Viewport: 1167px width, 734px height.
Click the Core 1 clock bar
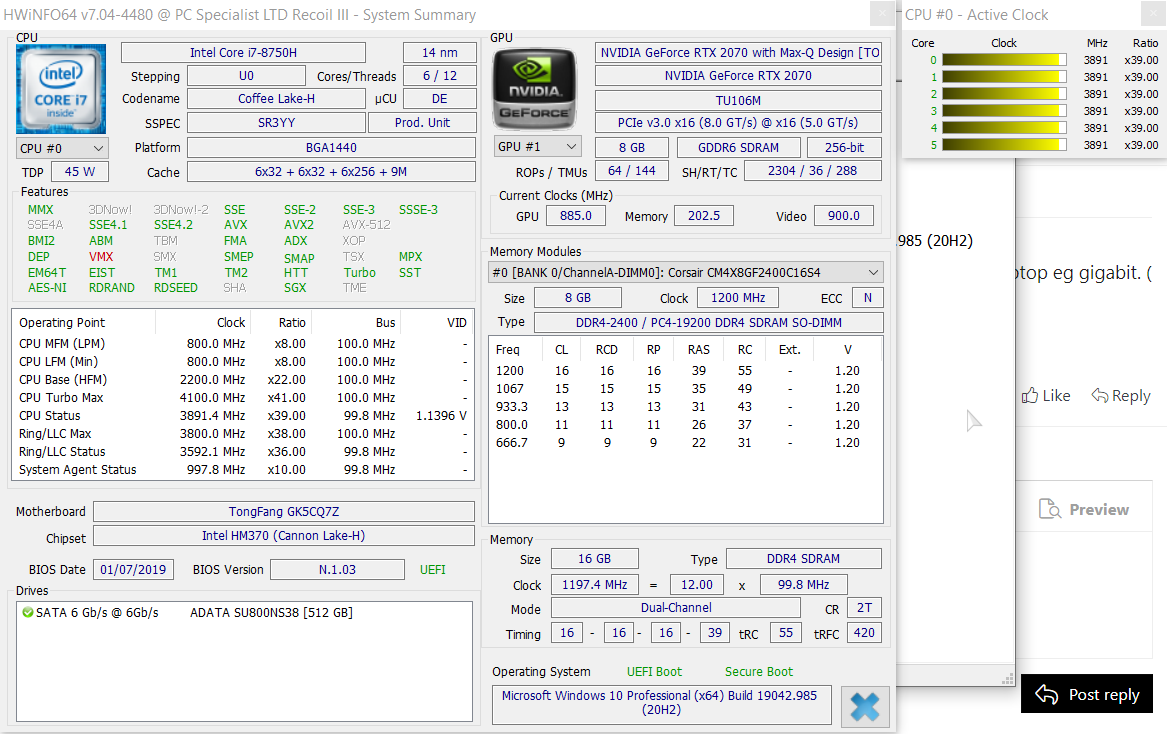point(1004,77)
